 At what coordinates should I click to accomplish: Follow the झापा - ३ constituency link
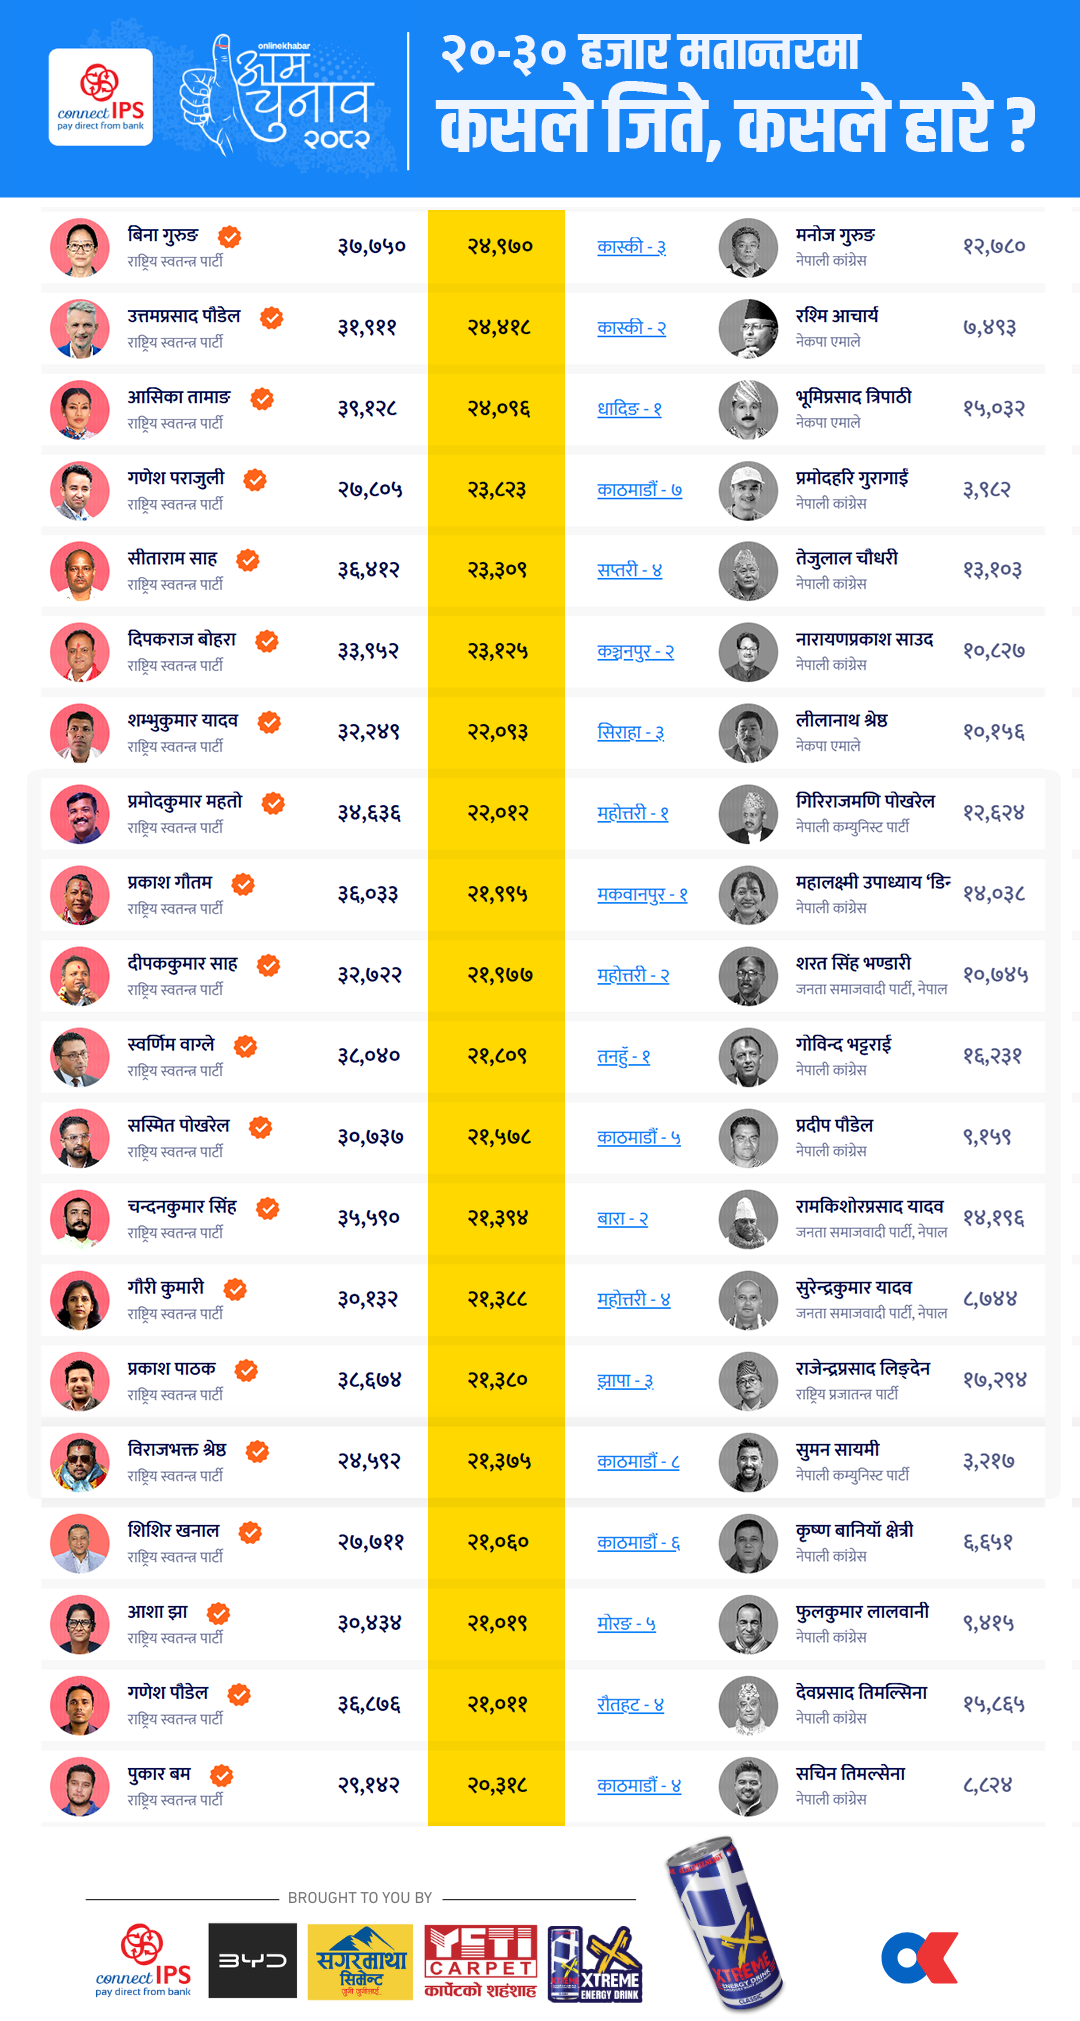coord(625,1381)
